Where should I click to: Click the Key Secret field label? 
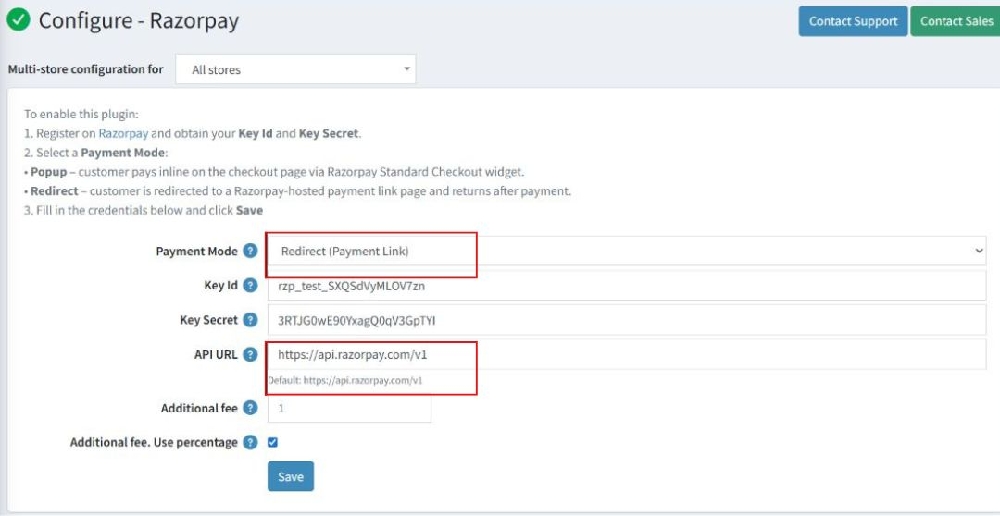(209, 320)
